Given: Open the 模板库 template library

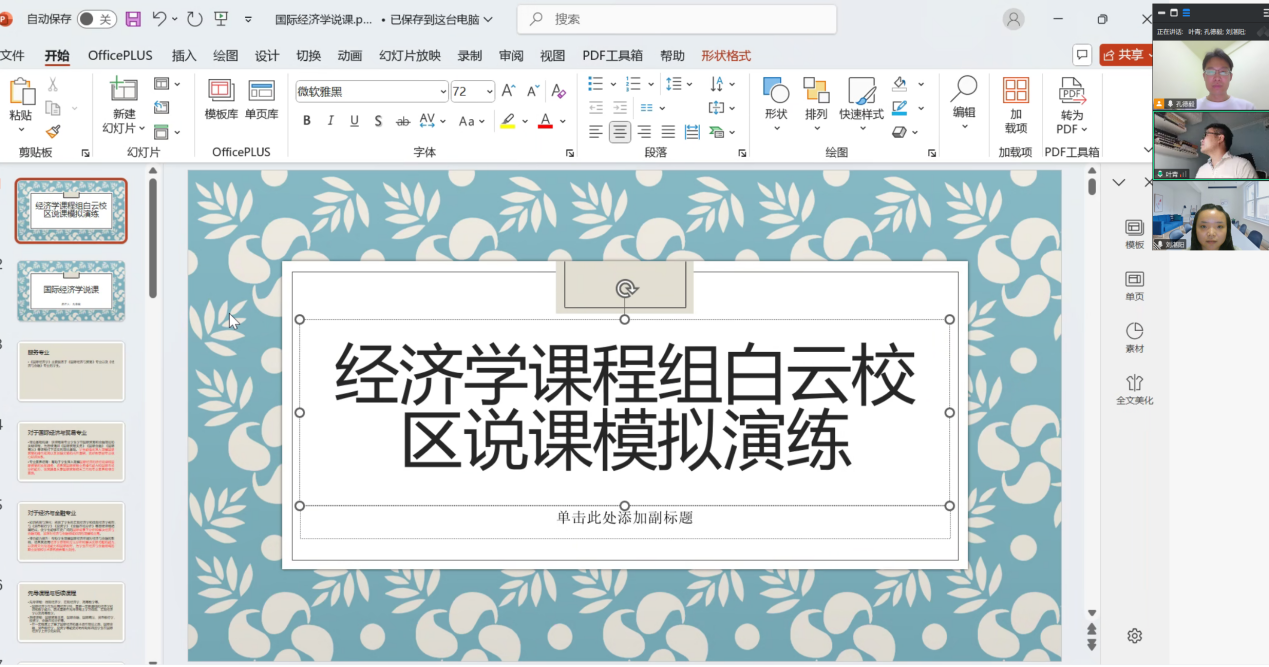Looking at the screenshot, I should [x=221, y=100].
